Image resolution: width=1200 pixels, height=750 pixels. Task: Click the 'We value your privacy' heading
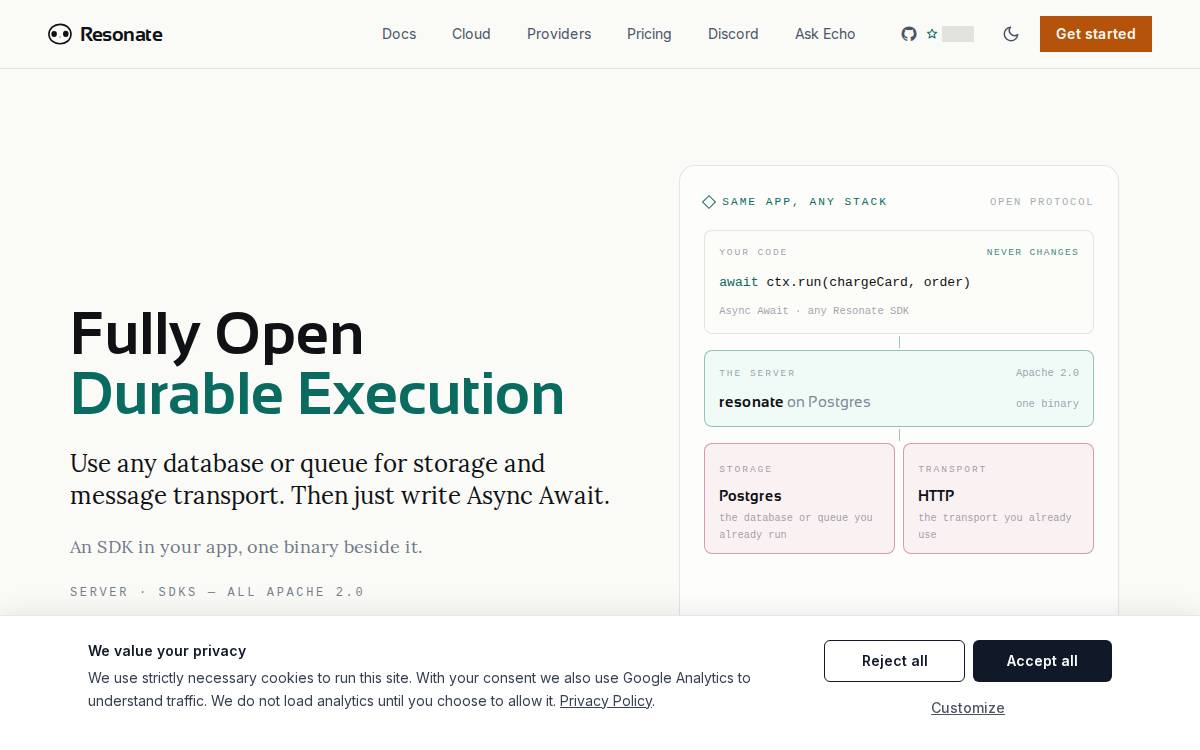(x=167, y=651)
